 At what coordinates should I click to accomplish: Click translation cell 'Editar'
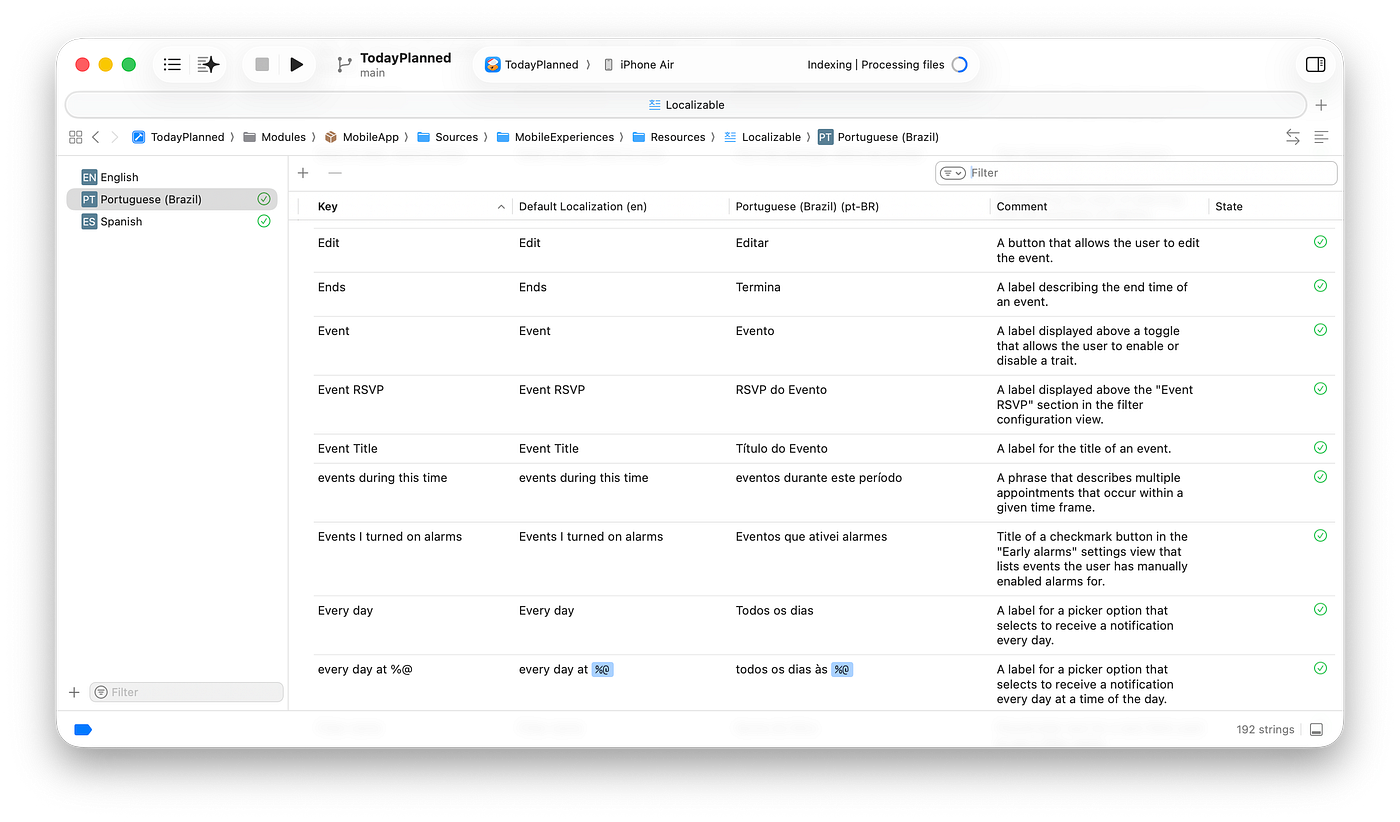coord(752,243)
